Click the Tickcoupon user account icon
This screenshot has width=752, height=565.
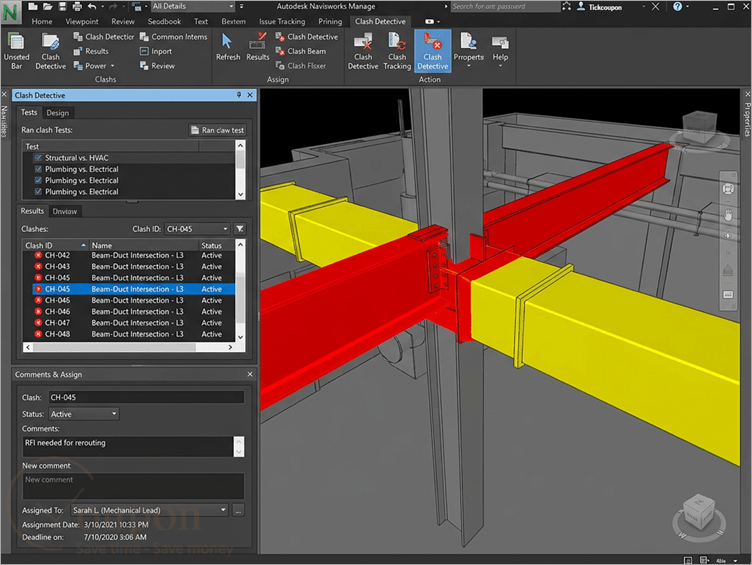[581, 7]
